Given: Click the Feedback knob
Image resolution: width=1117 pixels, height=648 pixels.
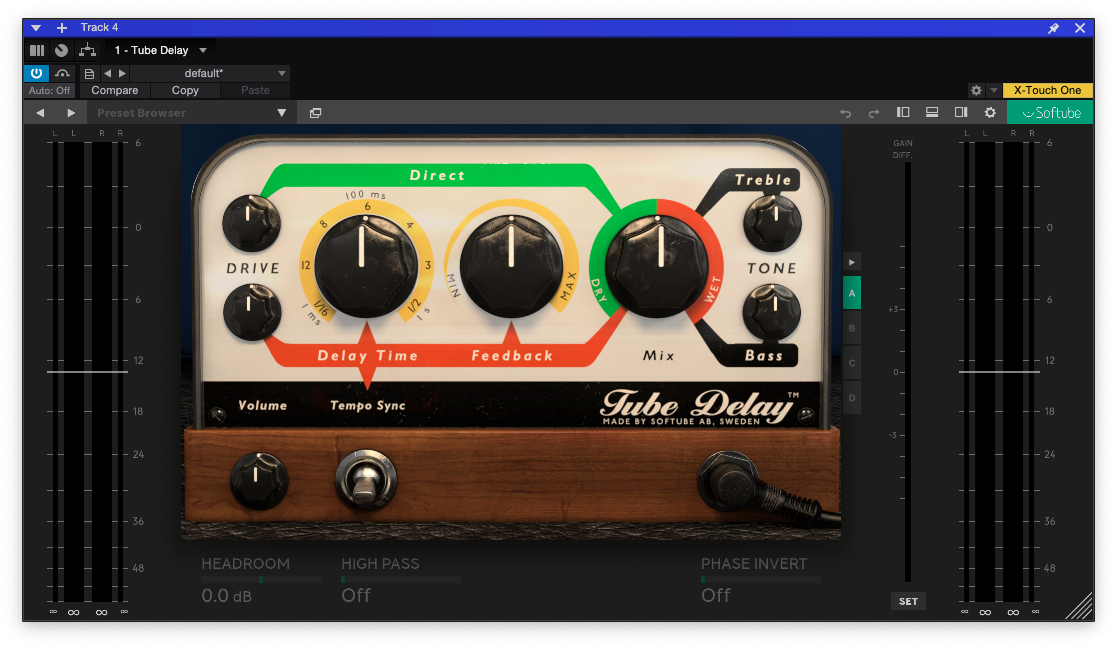Looking at the screenshot, I should pos(511,266).
